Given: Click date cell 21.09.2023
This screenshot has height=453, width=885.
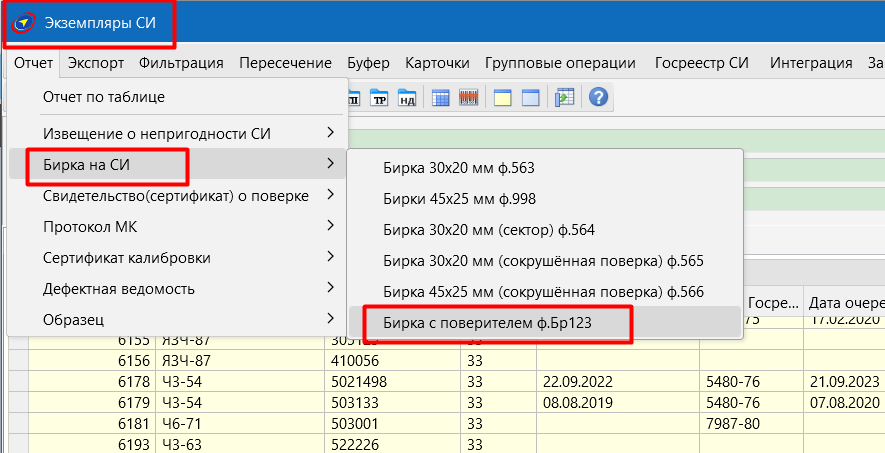Looking at the screenshot, I should tap(845, 382).
